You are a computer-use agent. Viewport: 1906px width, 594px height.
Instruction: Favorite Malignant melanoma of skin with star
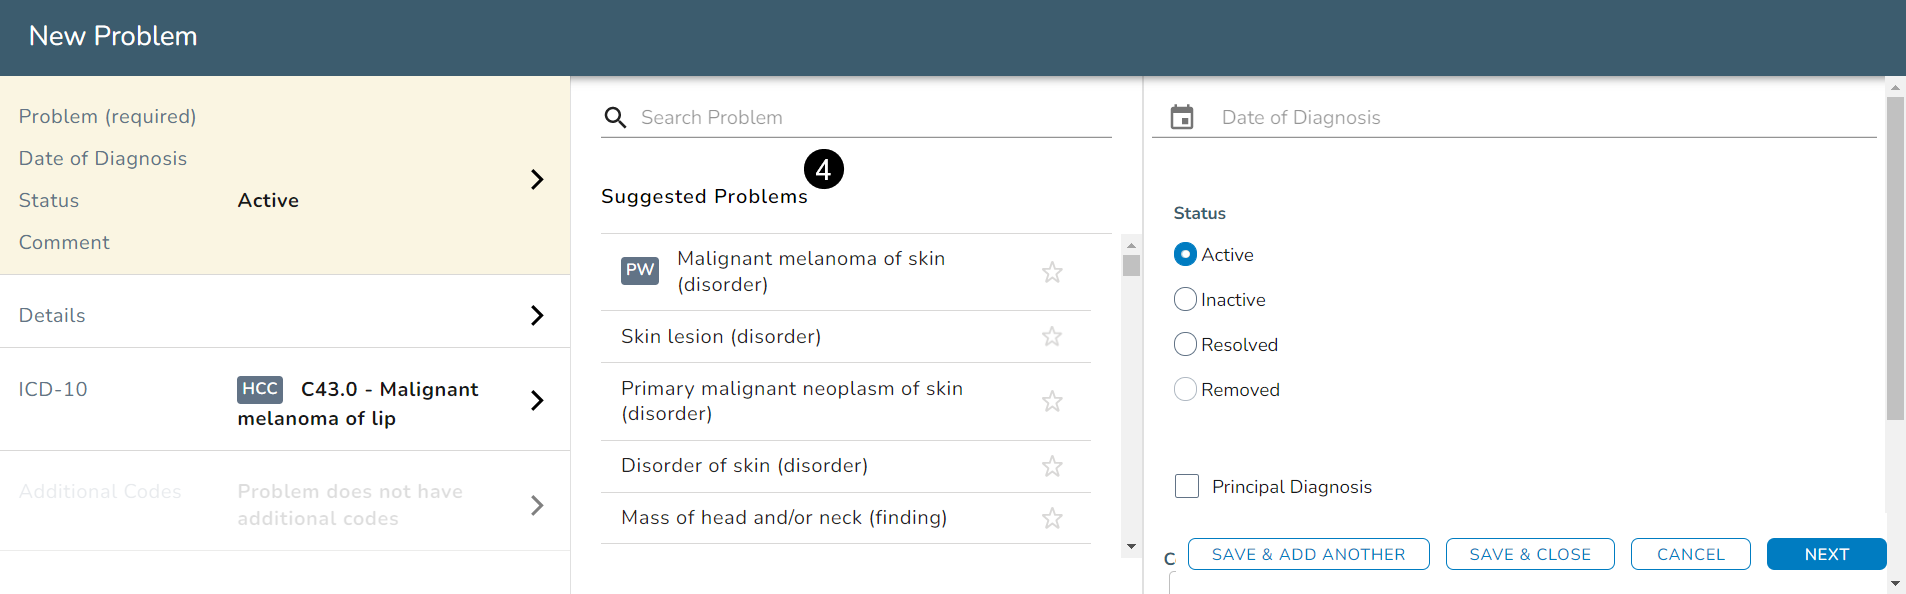click(x=1052, y=272)
